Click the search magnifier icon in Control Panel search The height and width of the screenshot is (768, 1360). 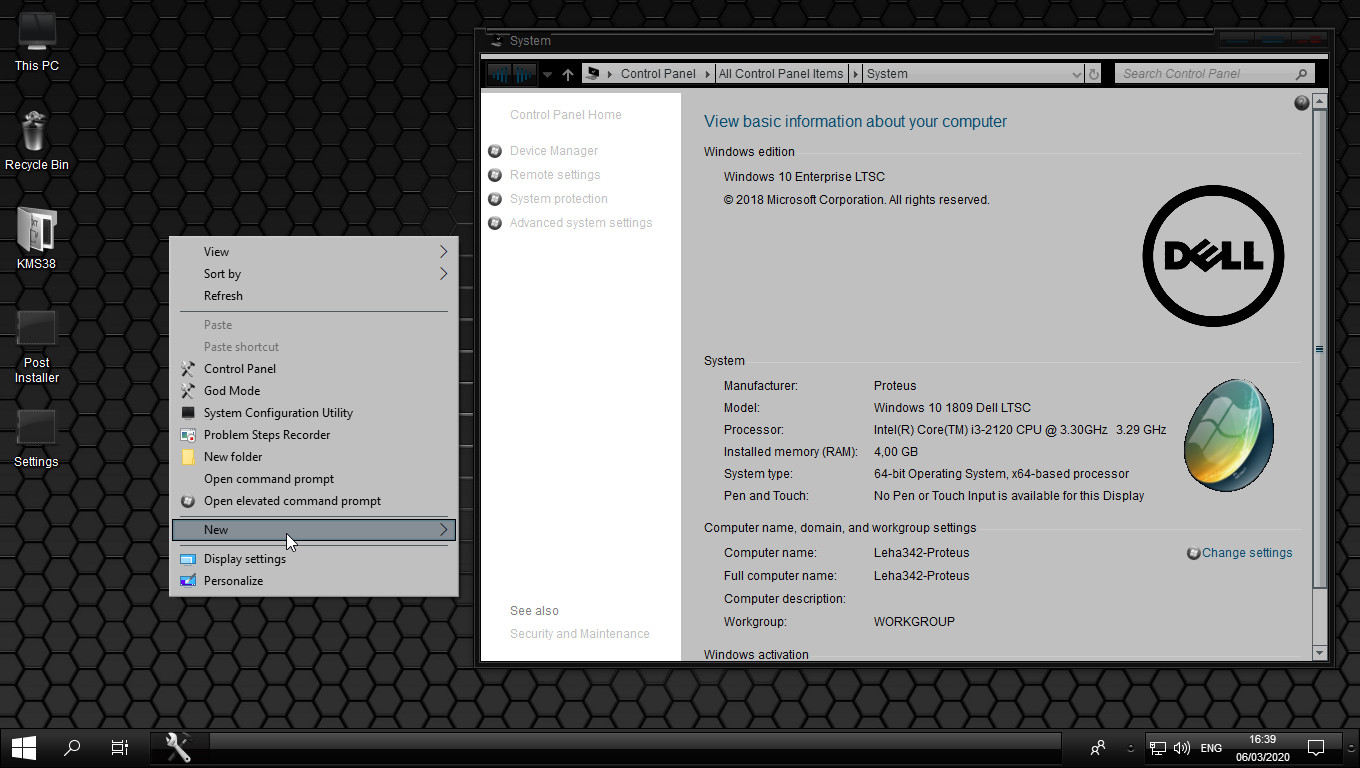pyautogui.click(x=1301, y=74)
